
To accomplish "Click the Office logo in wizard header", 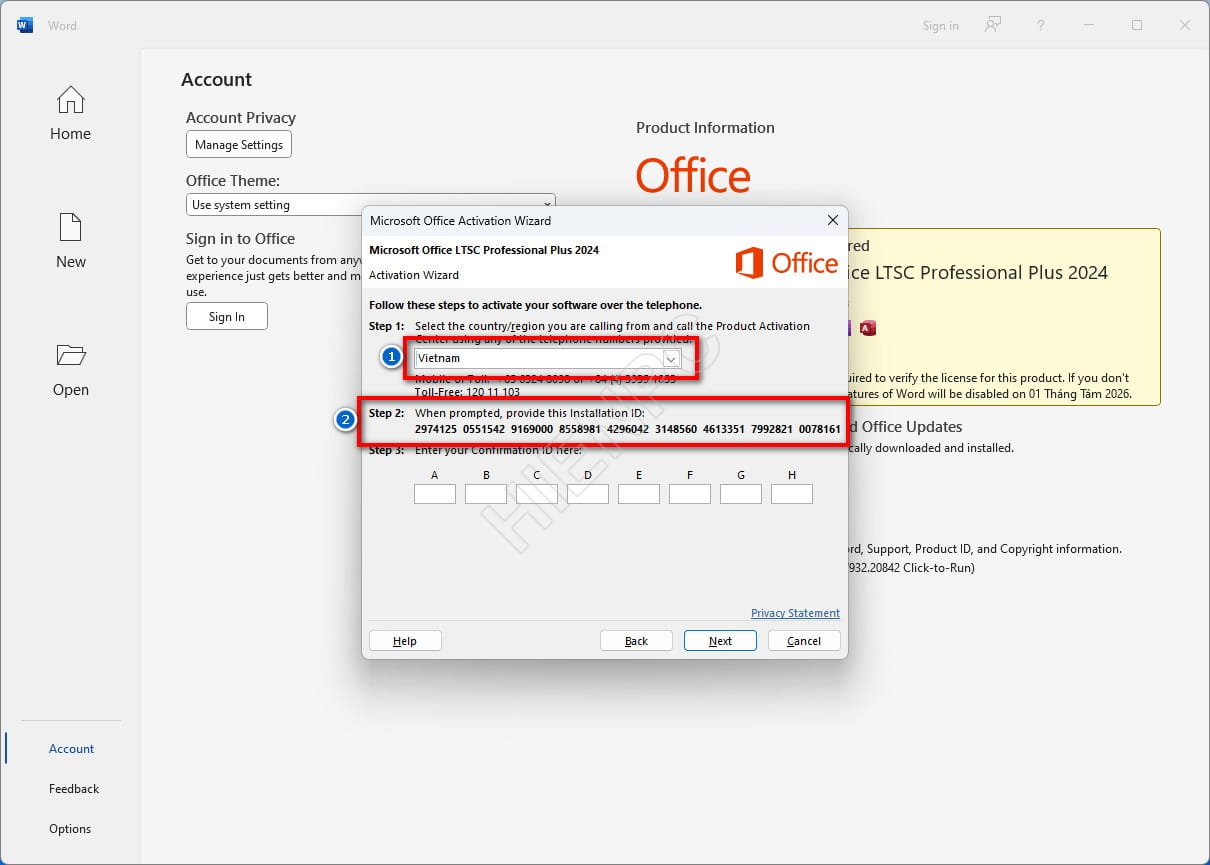I will 787,263.
